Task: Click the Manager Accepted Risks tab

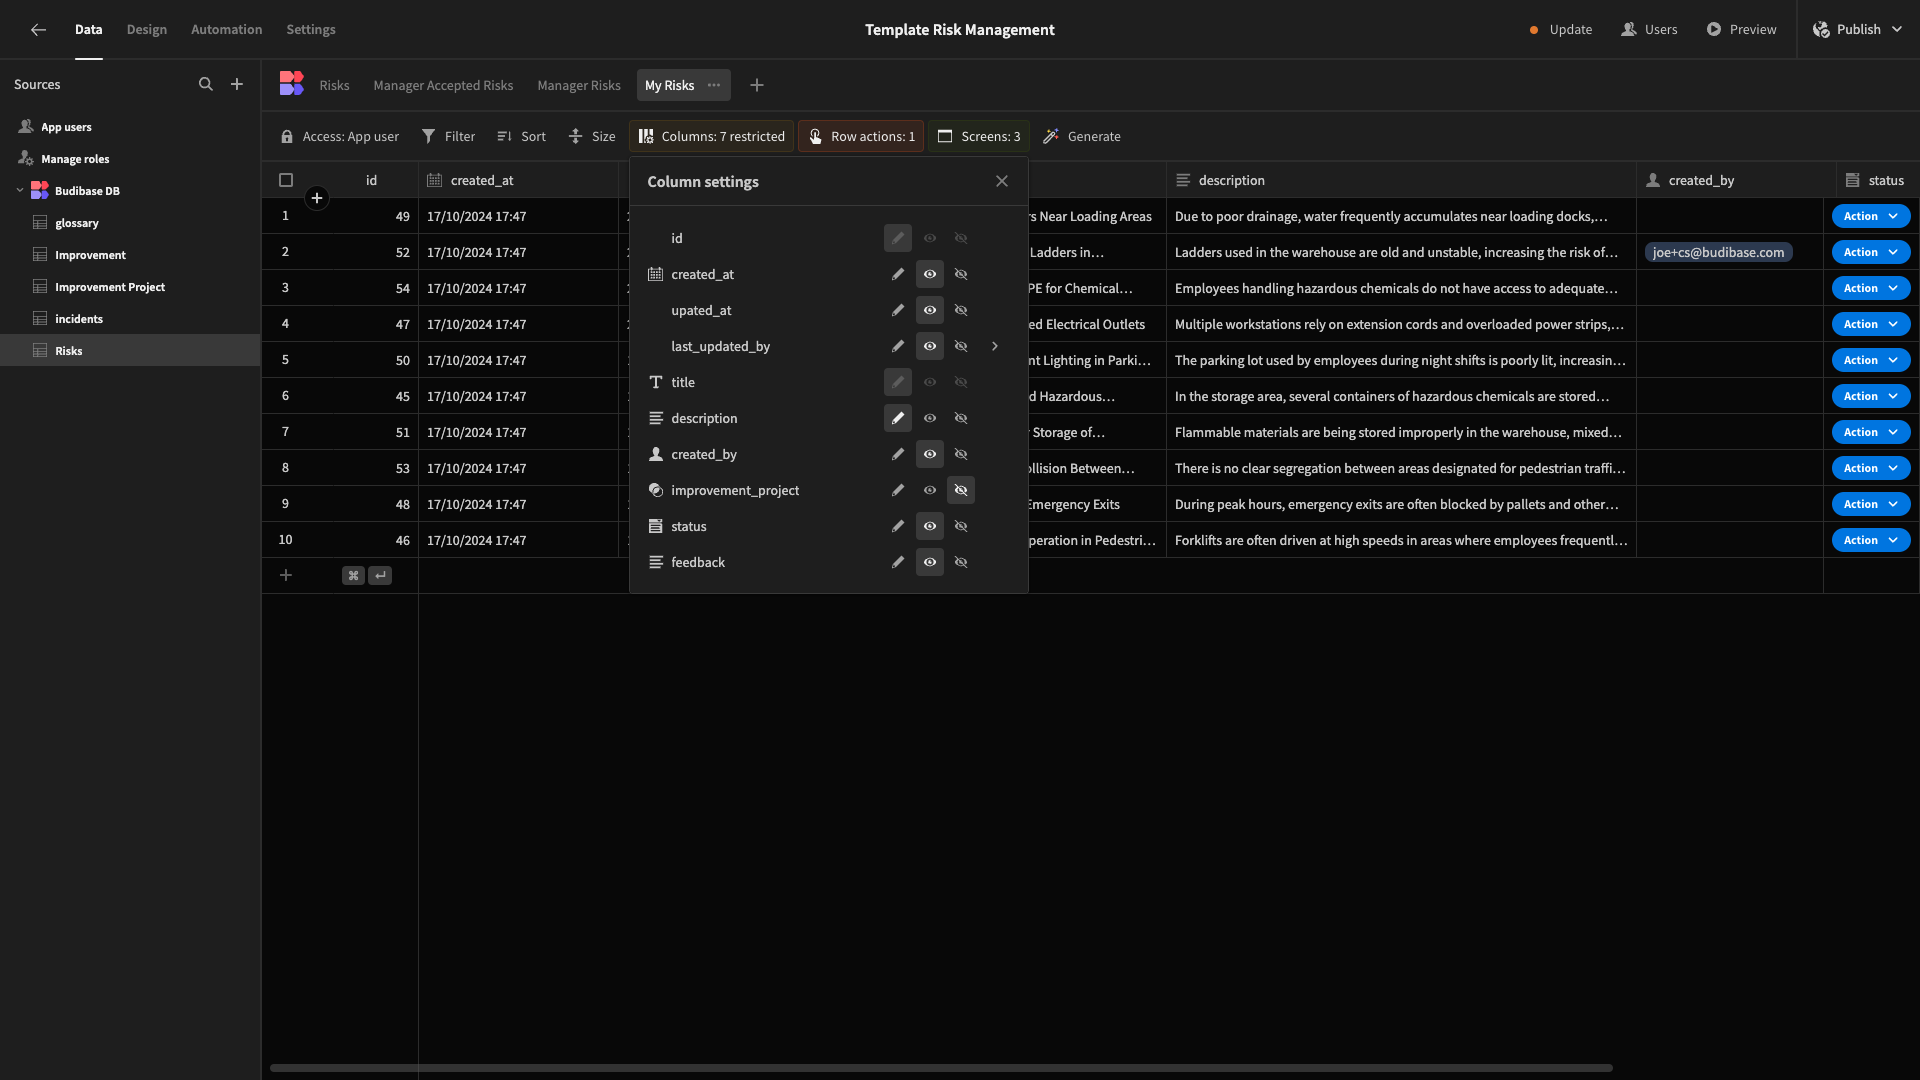Action: (443, 84)
